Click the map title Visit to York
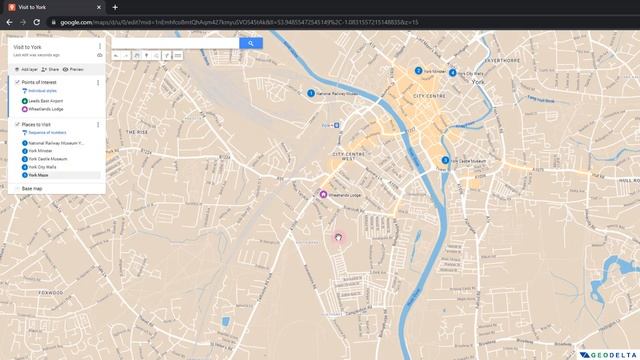640x360 pixels. (27, 47)
